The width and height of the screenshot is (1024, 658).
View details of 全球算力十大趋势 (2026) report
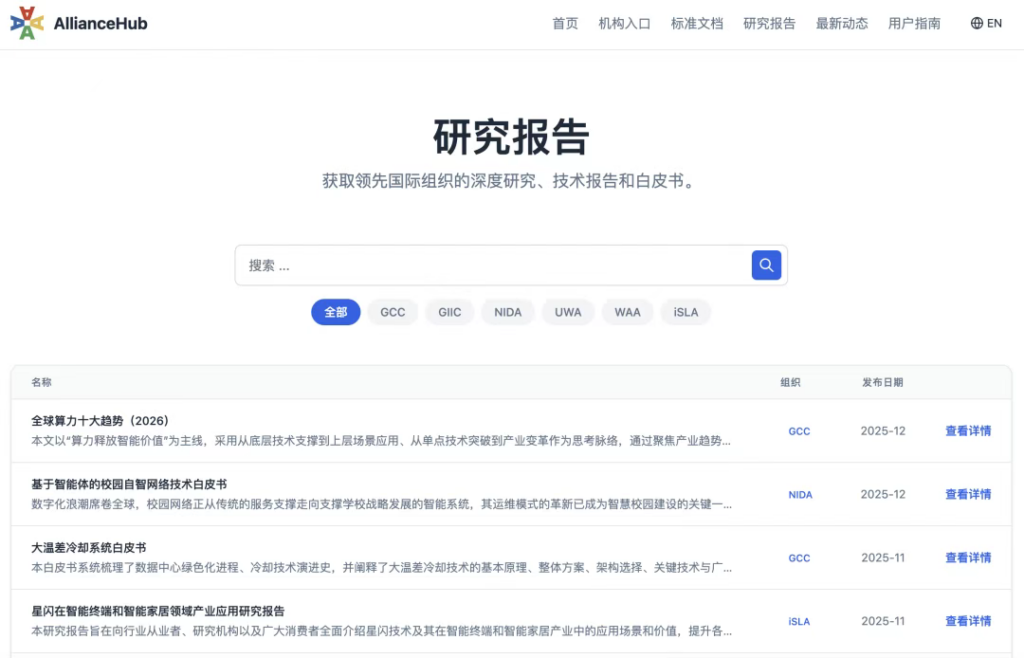pos(967,431)
